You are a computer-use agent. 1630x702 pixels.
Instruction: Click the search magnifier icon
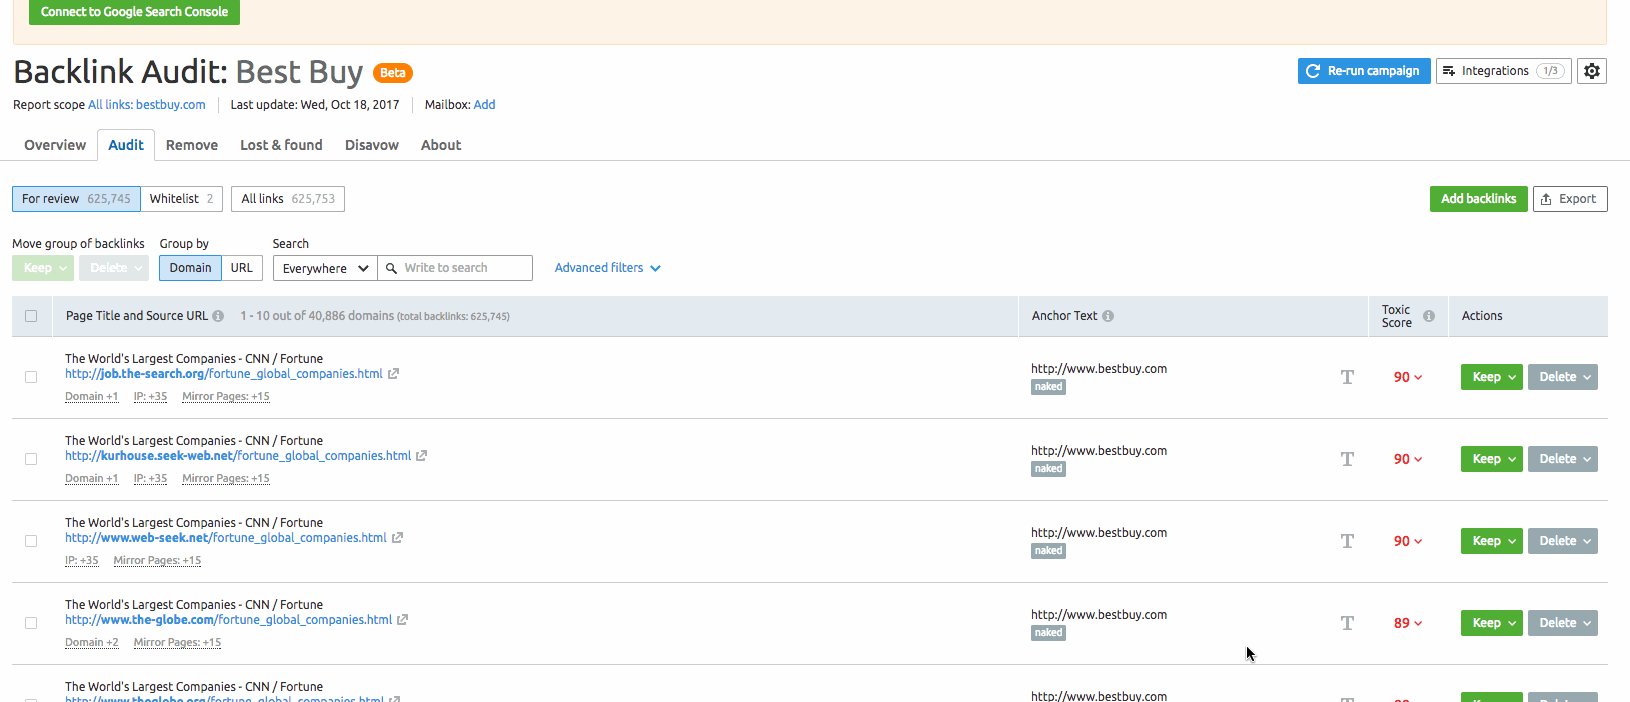point(391,268)
